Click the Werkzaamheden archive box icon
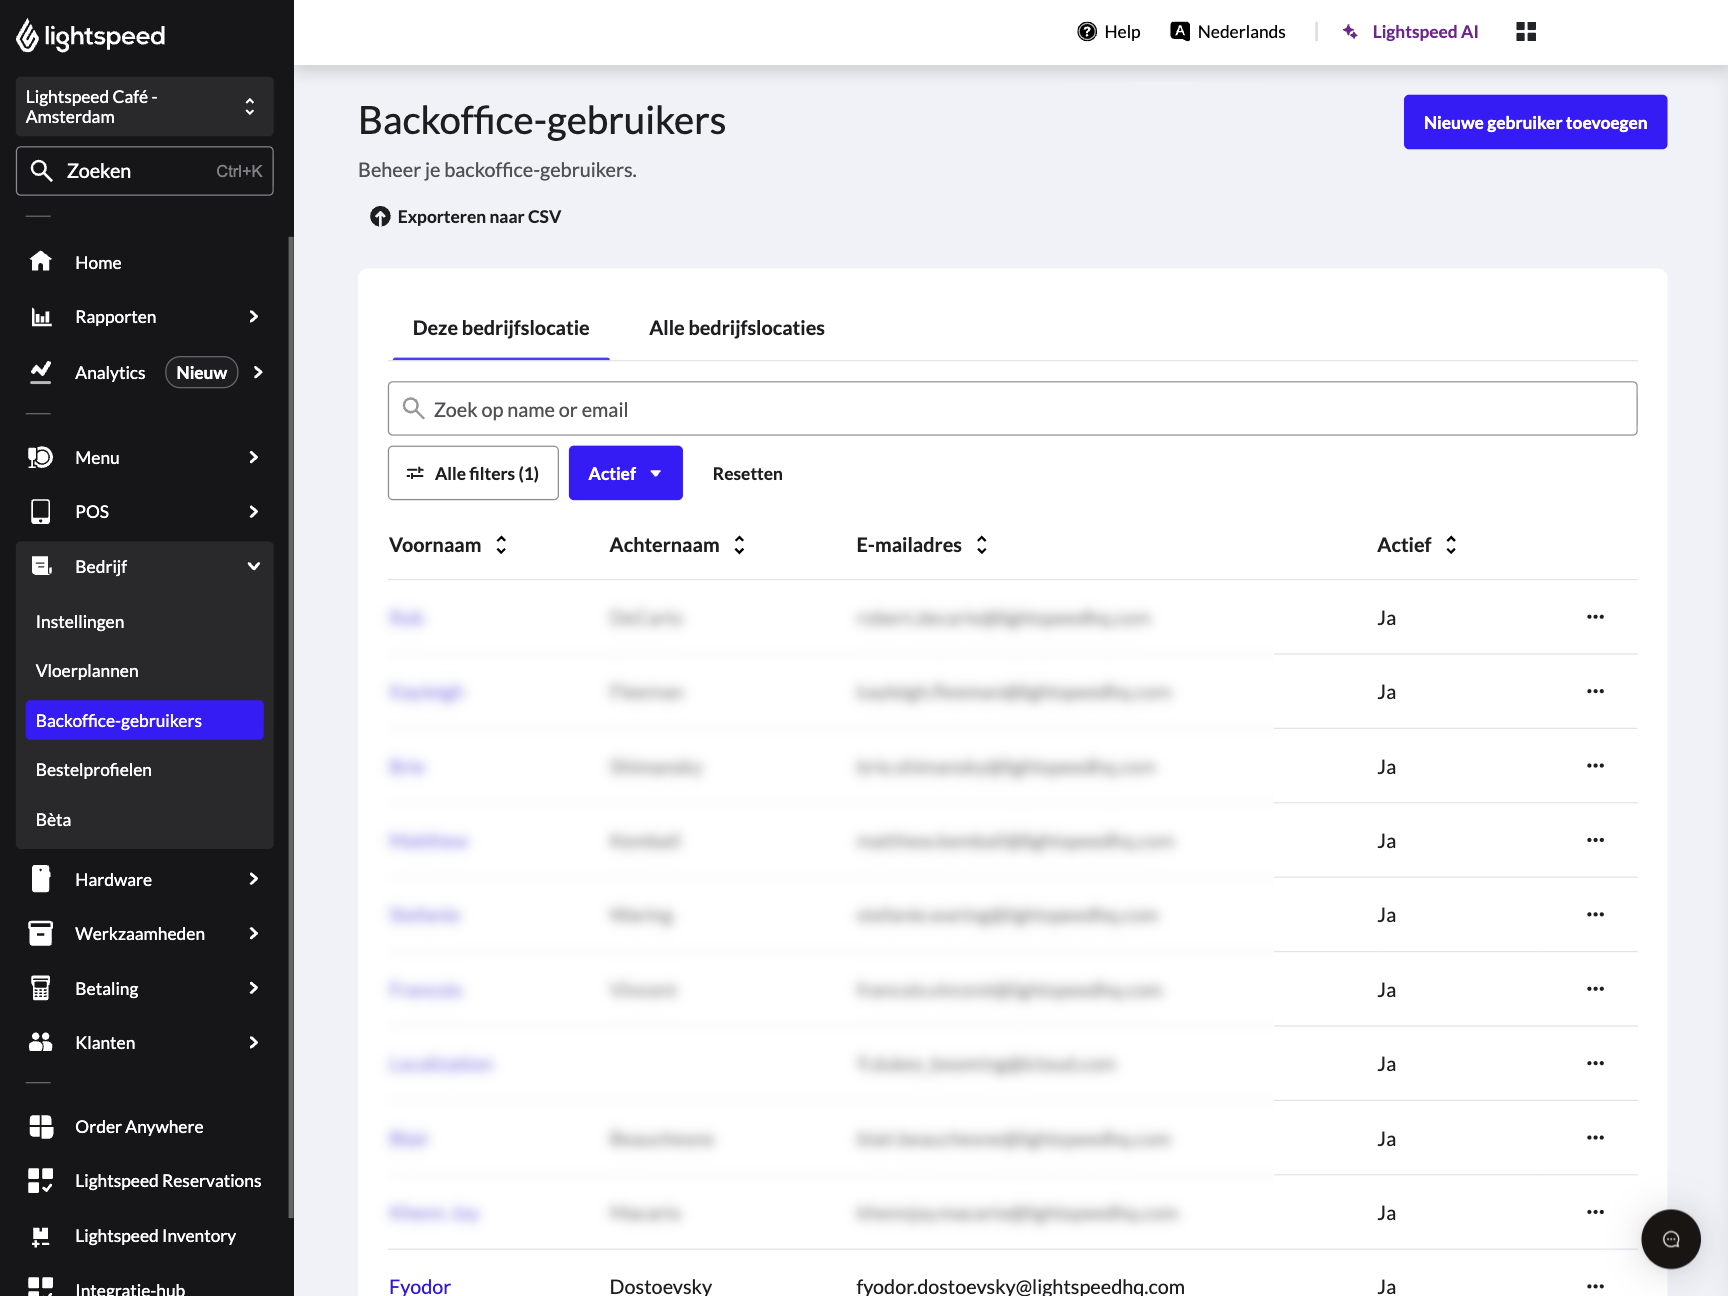This screenshot has height=1296, width=1728. (x=41, y=934)
